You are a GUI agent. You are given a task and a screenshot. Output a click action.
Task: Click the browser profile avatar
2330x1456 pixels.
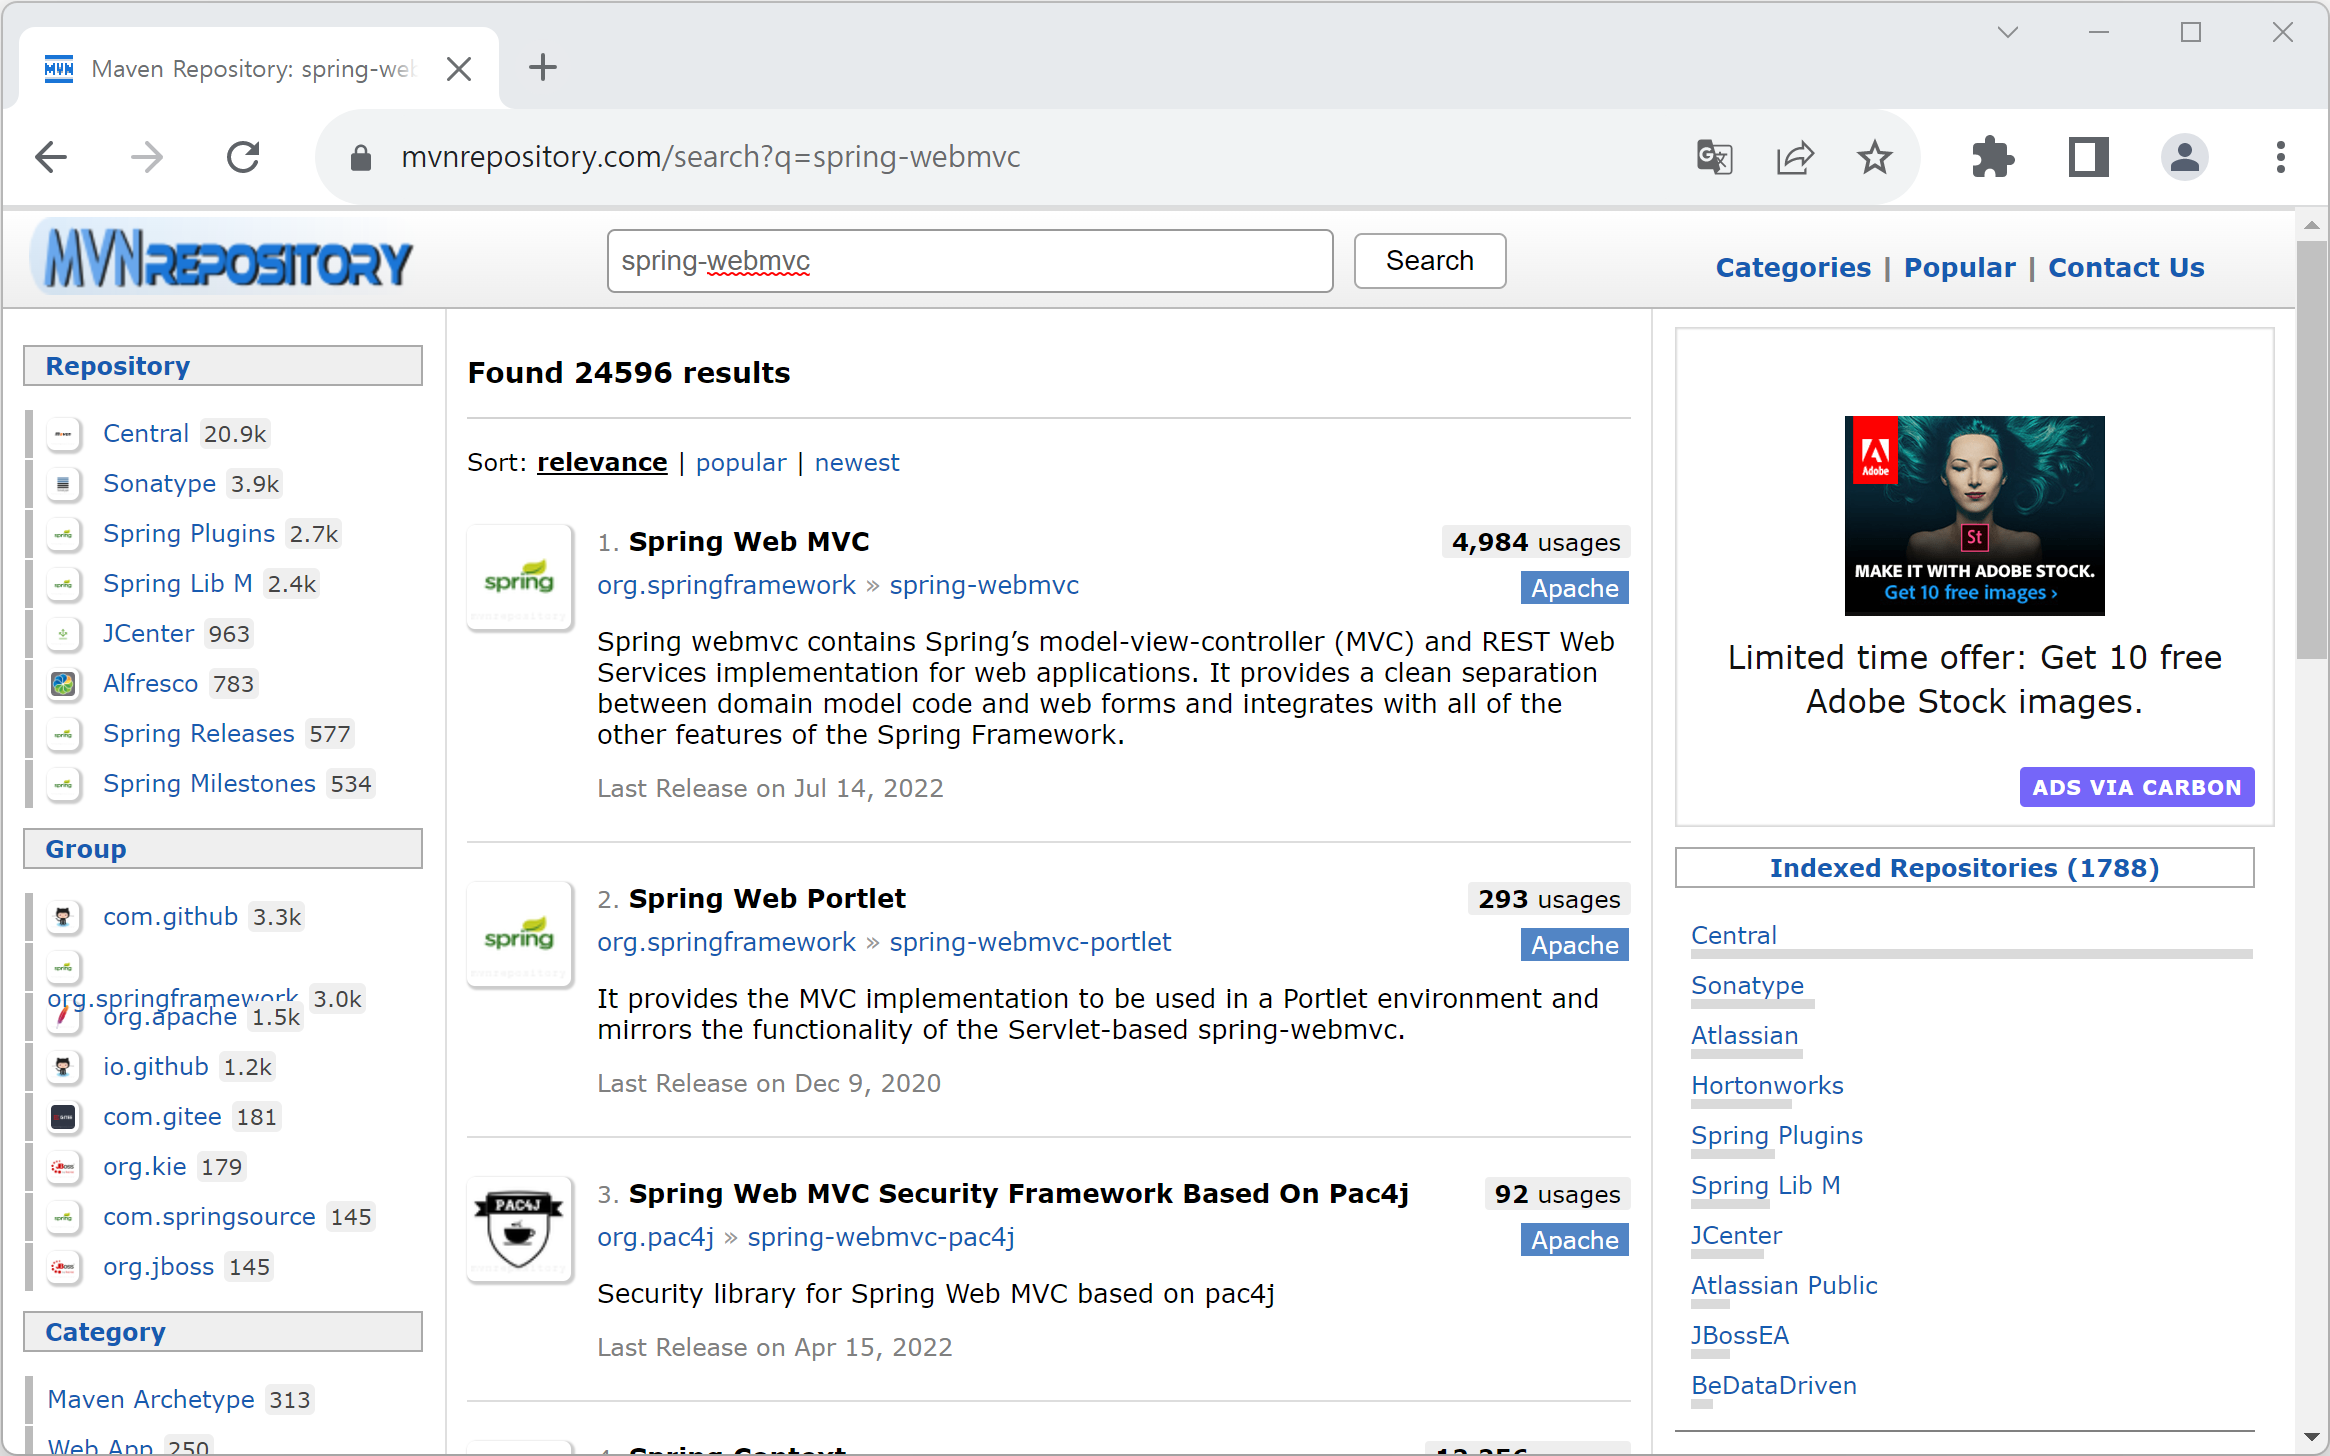(2185, 157)
